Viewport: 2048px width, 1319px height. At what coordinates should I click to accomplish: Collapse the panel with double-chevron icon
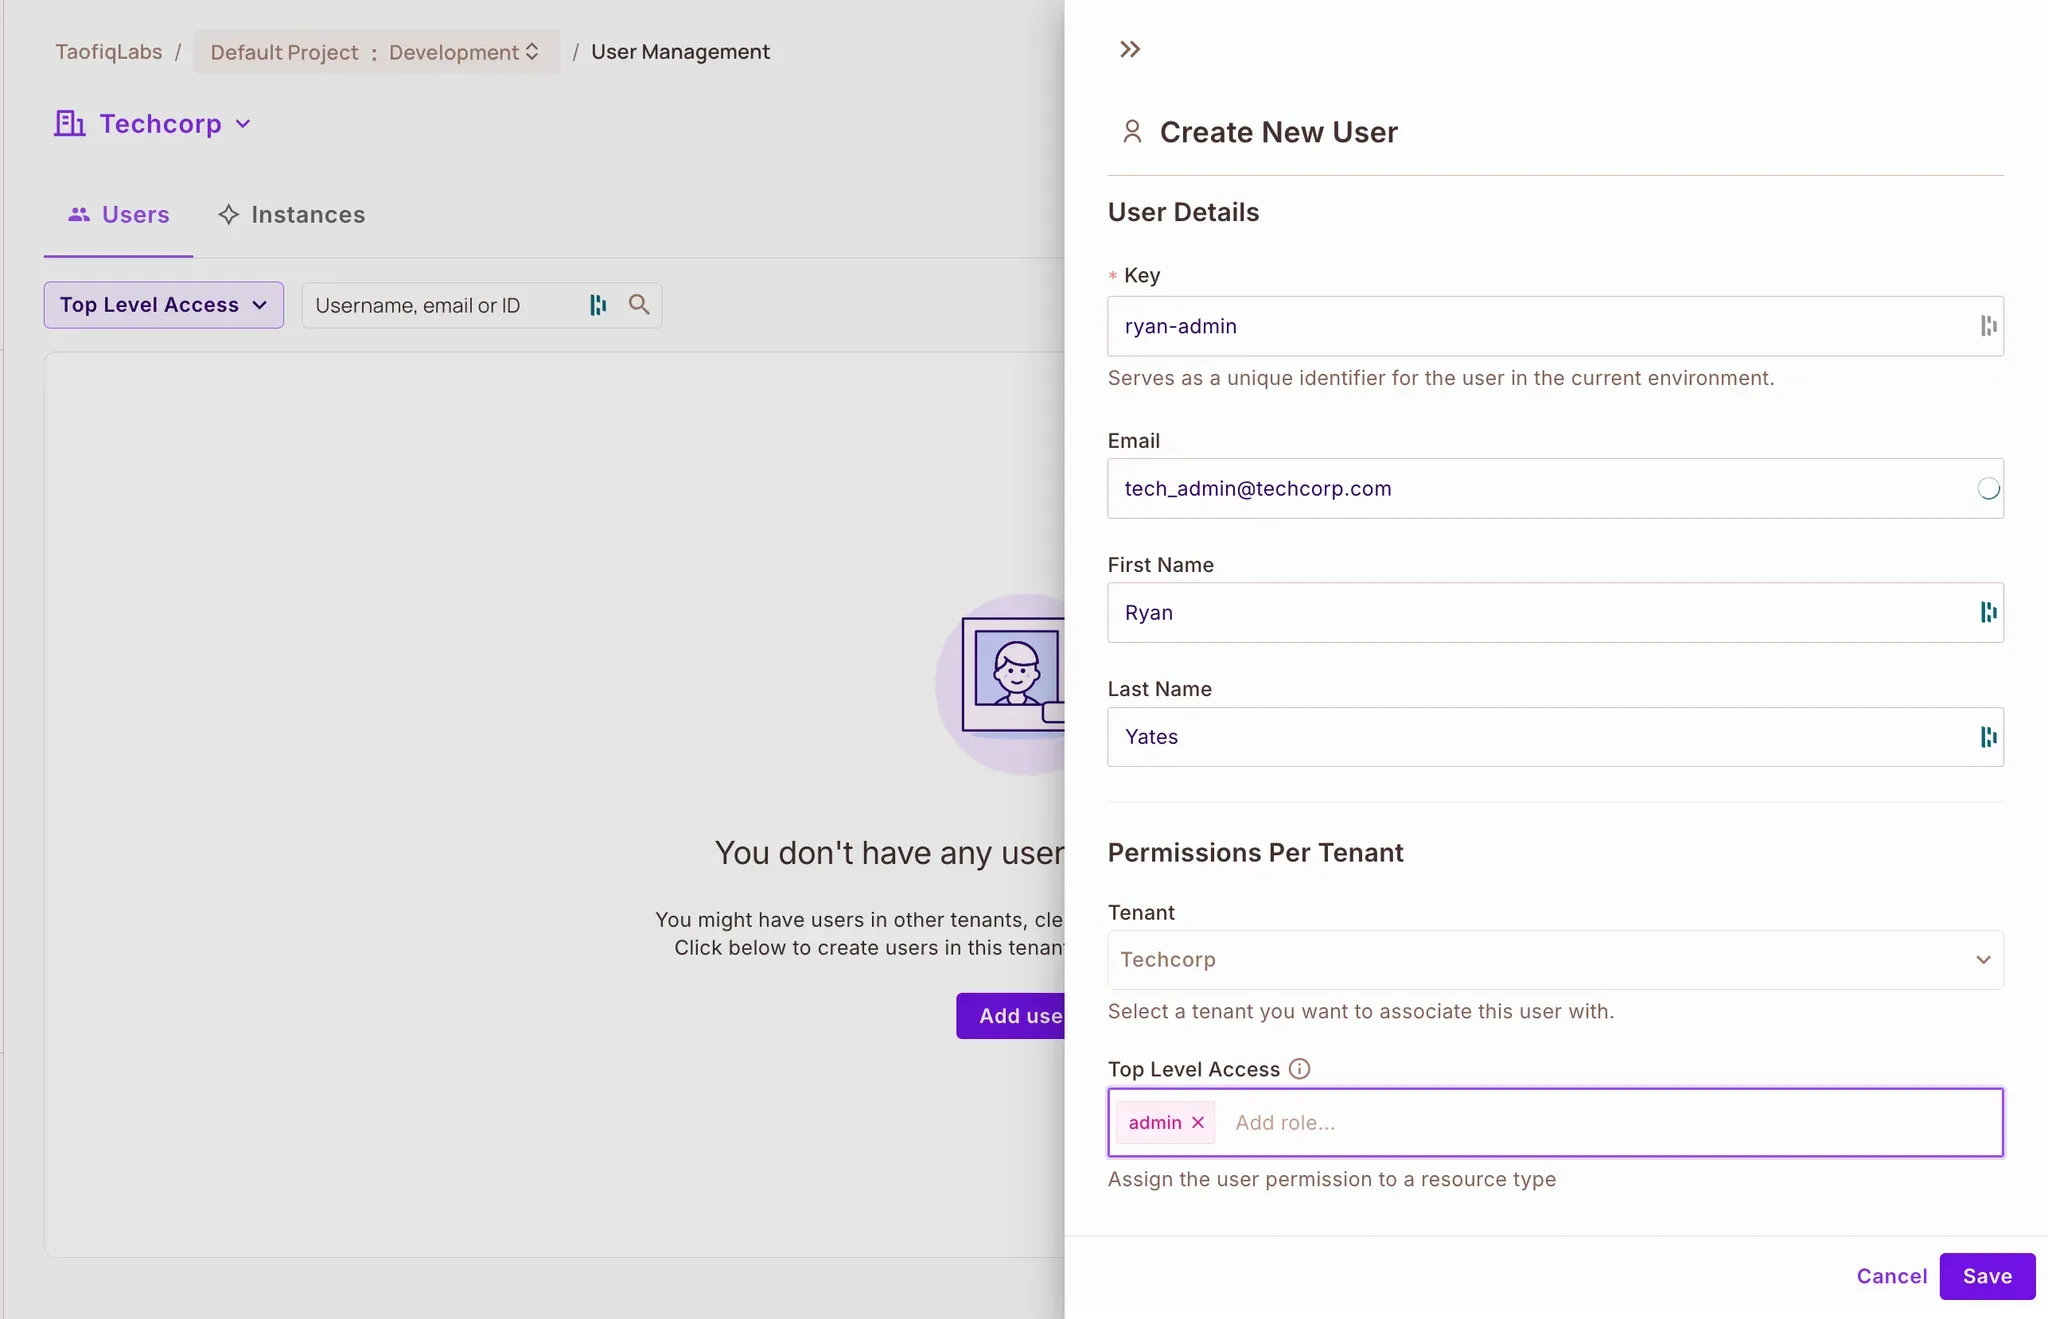1130,50
